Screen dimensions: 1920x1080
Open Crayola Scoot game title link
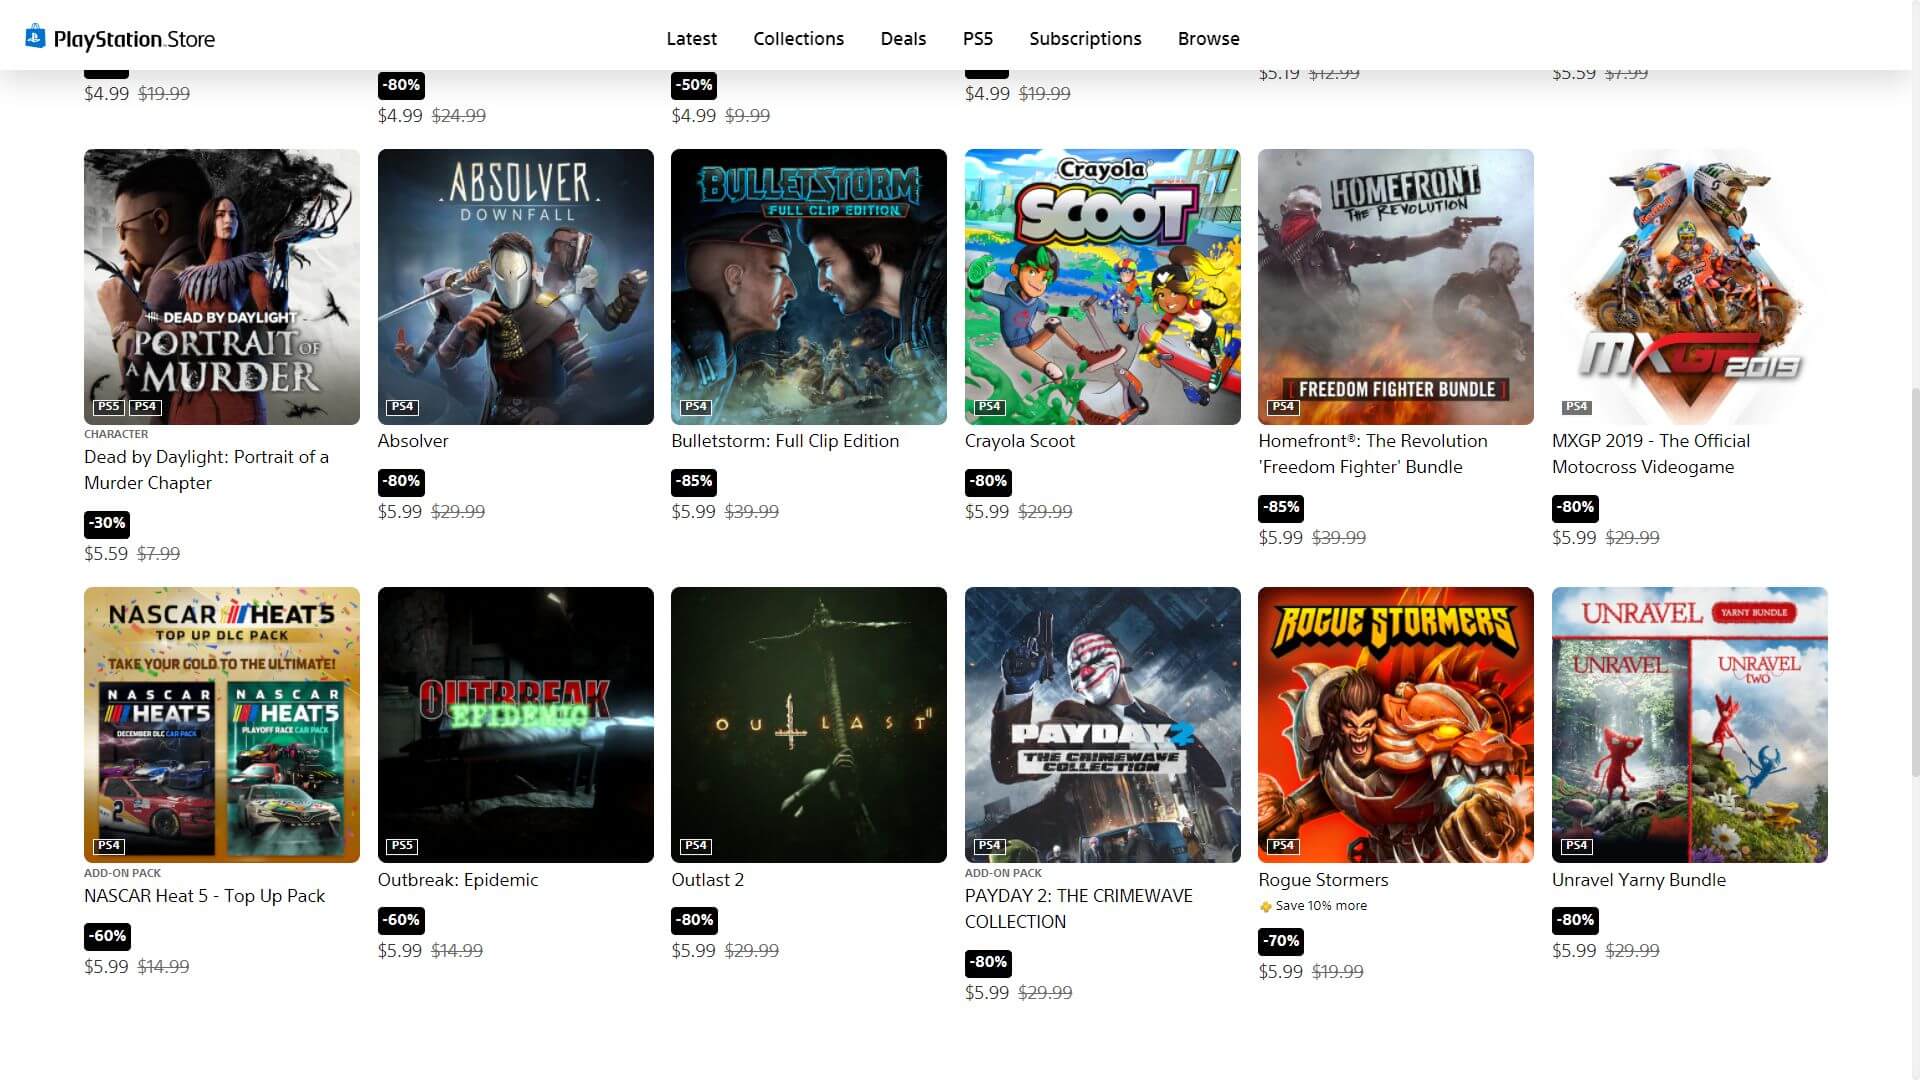coord(1019,441)
